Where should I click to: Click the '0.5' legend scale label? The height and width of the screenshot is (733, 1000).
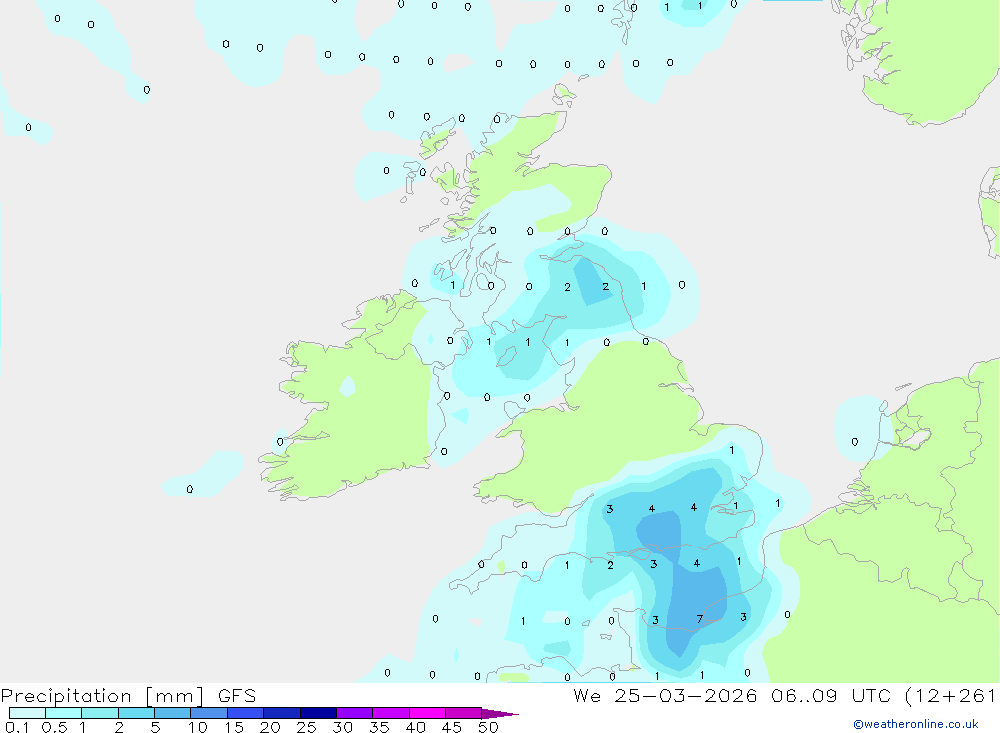pyautogui.click(x=54, y=727)
